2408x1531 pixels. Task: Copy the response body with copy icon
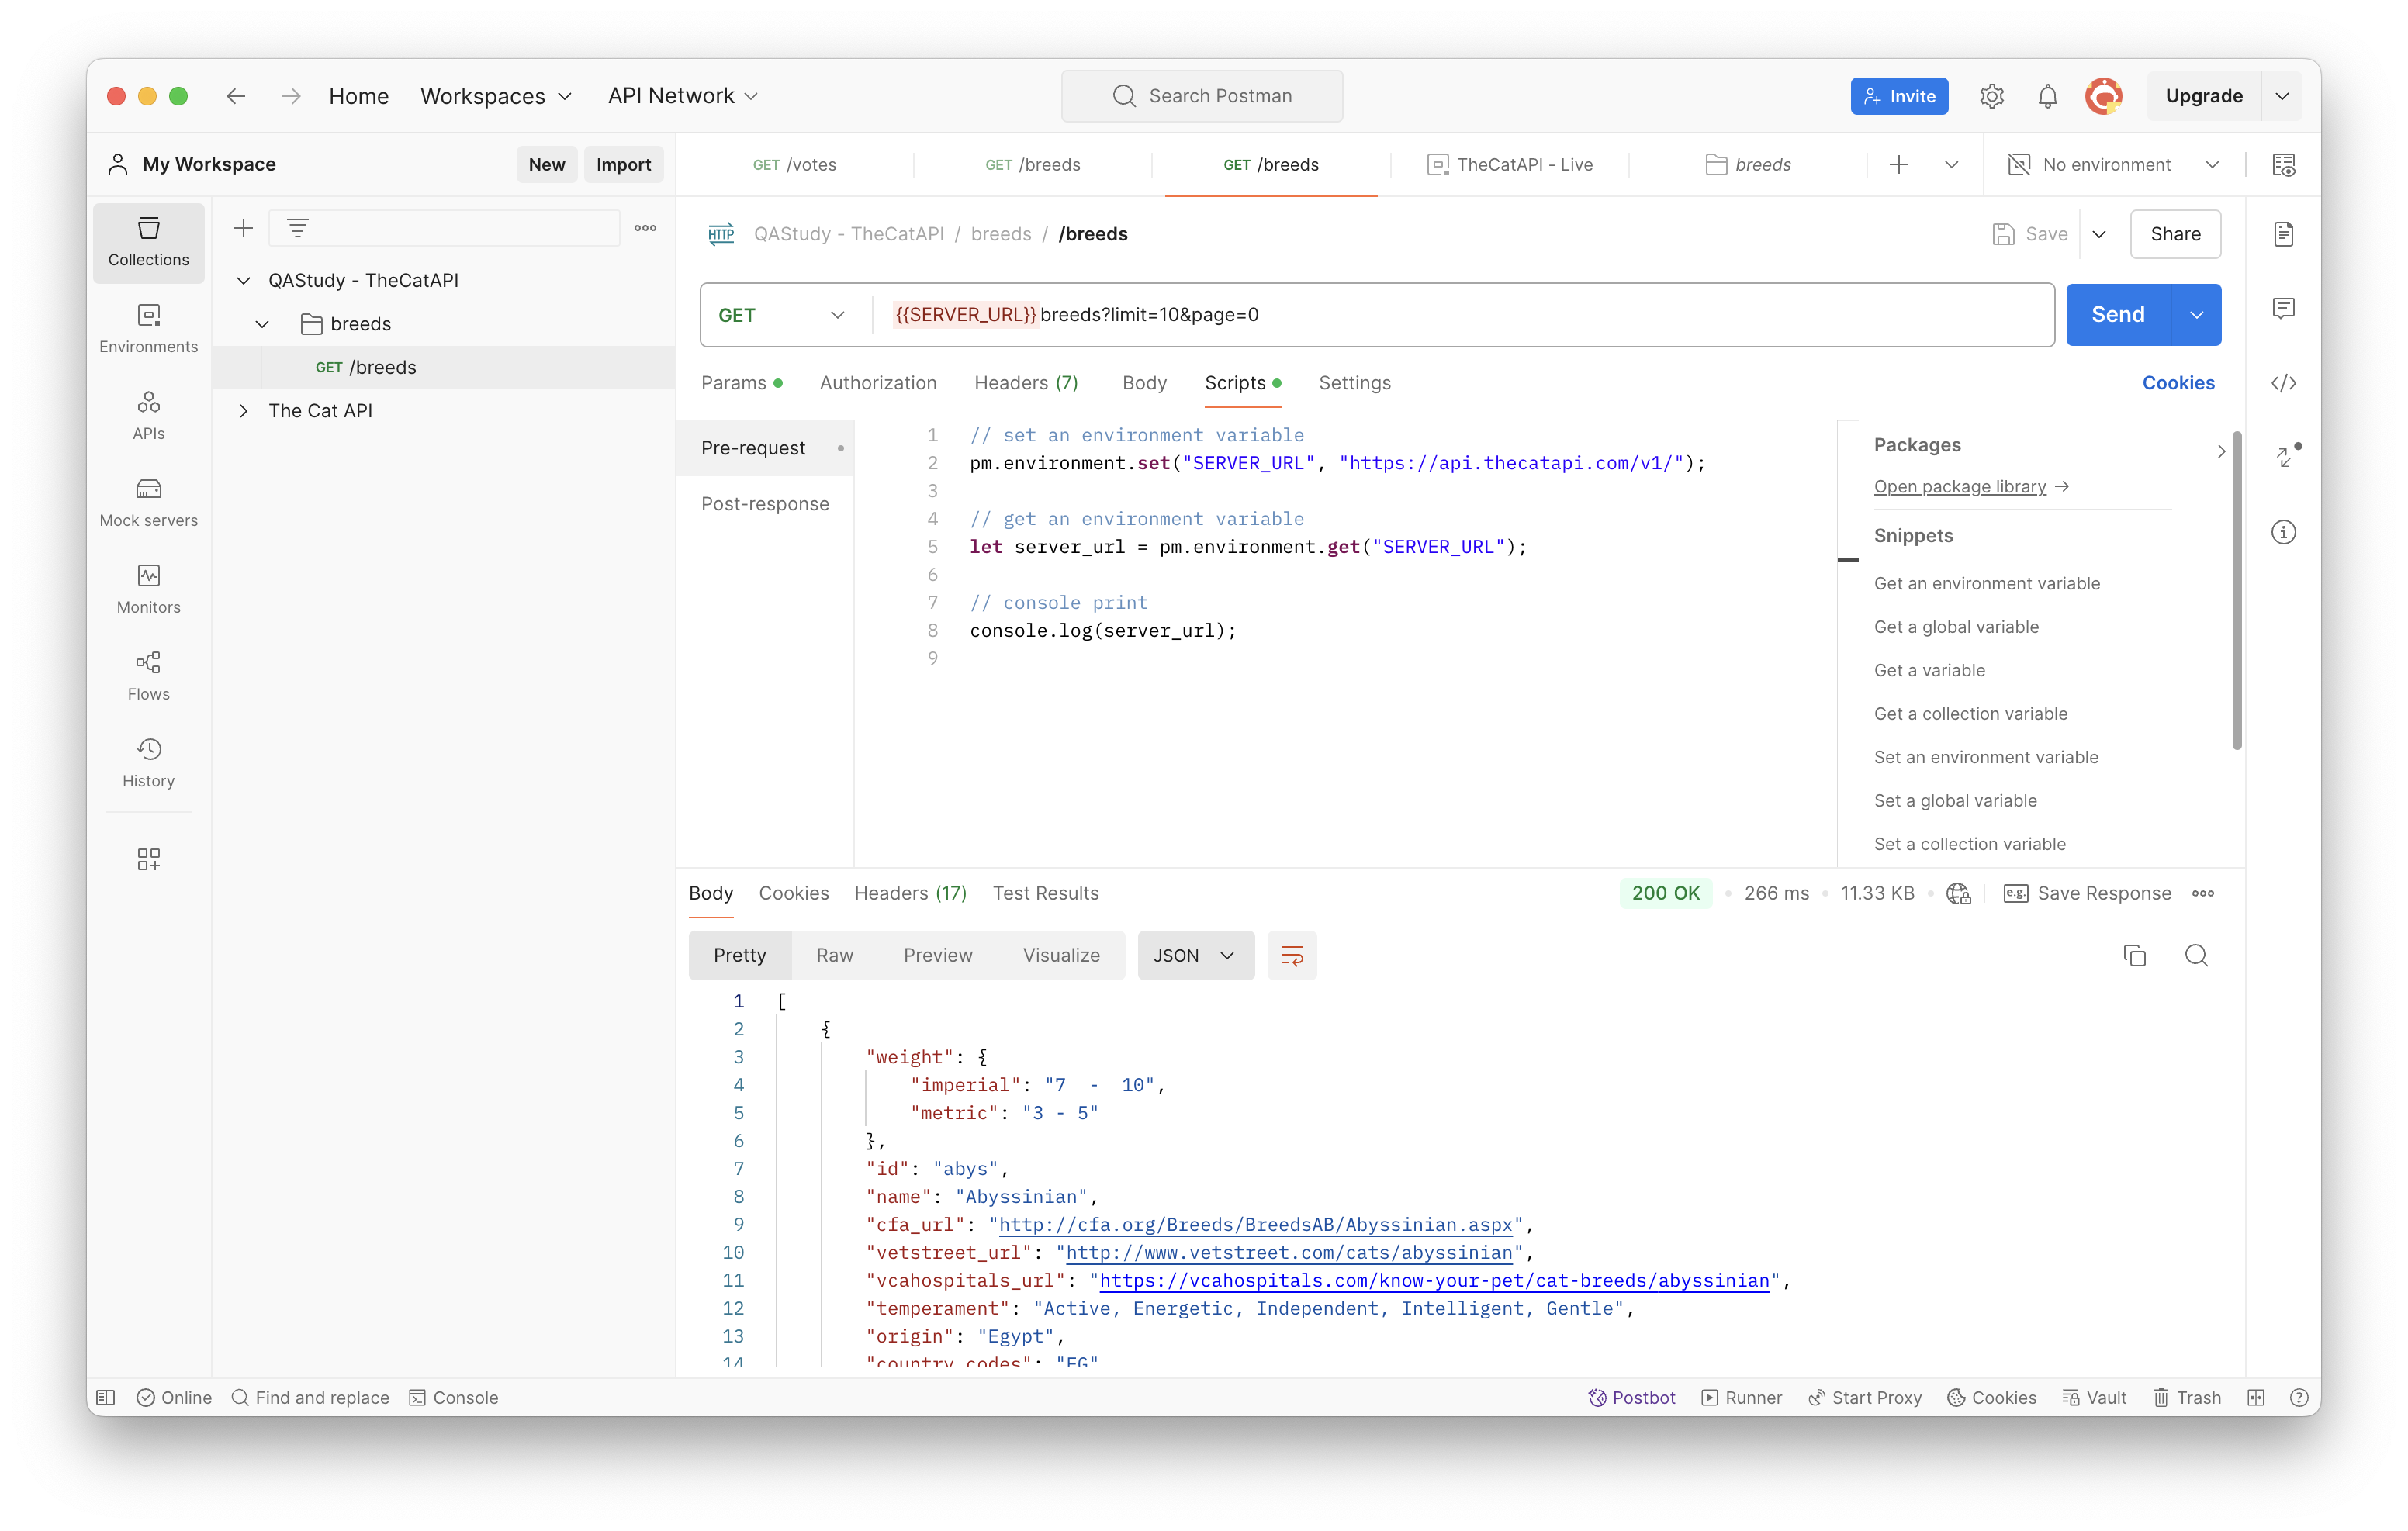click(2134, 955)
